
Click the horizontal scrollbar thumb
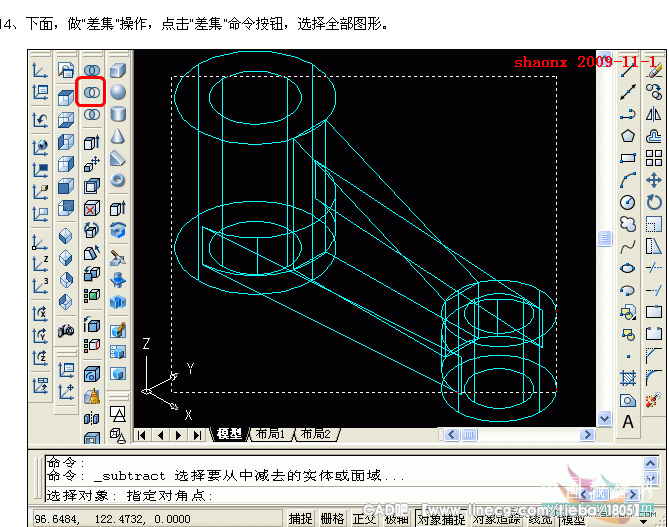pyautogui.click(x=469, y=434)
